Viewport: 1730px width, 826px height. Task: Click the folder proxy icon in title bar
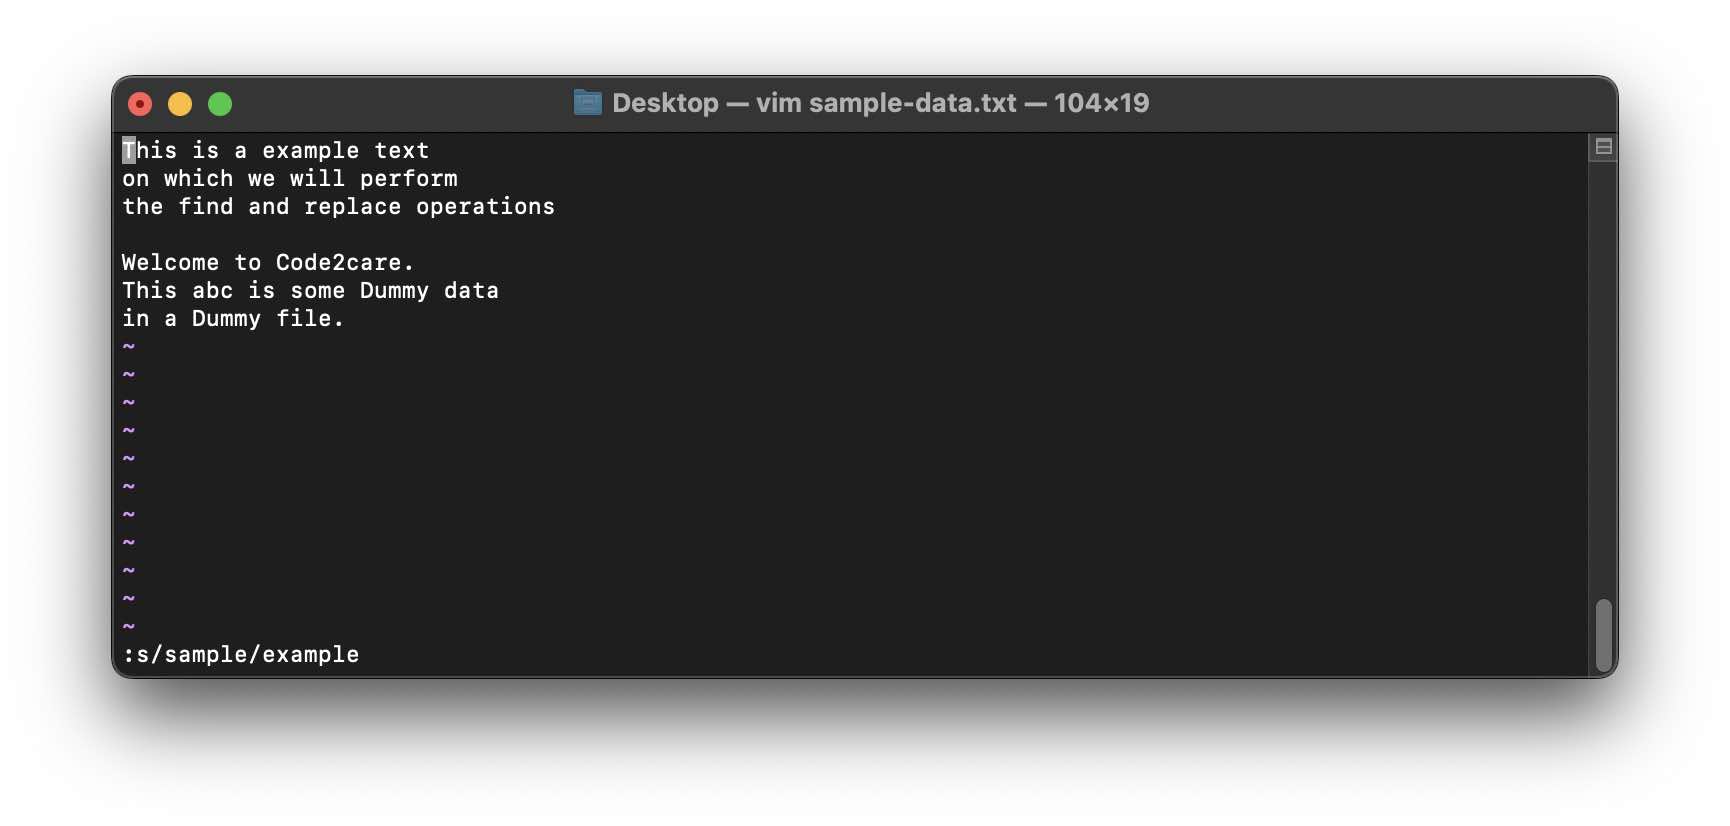587,103
